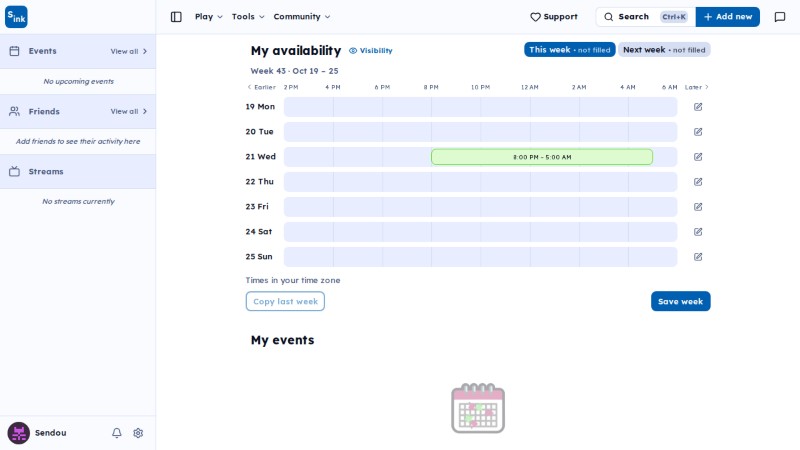Open settings gear icon
This screenshot has height=450, width=800.
tap(138, 433)
